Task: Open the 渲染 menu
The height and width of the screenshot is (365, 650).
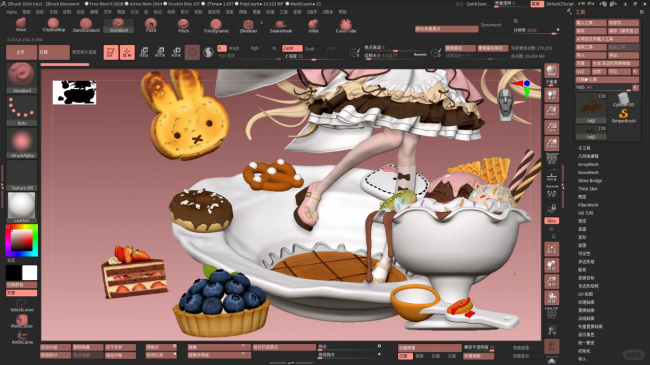Action: coord(229,12)
